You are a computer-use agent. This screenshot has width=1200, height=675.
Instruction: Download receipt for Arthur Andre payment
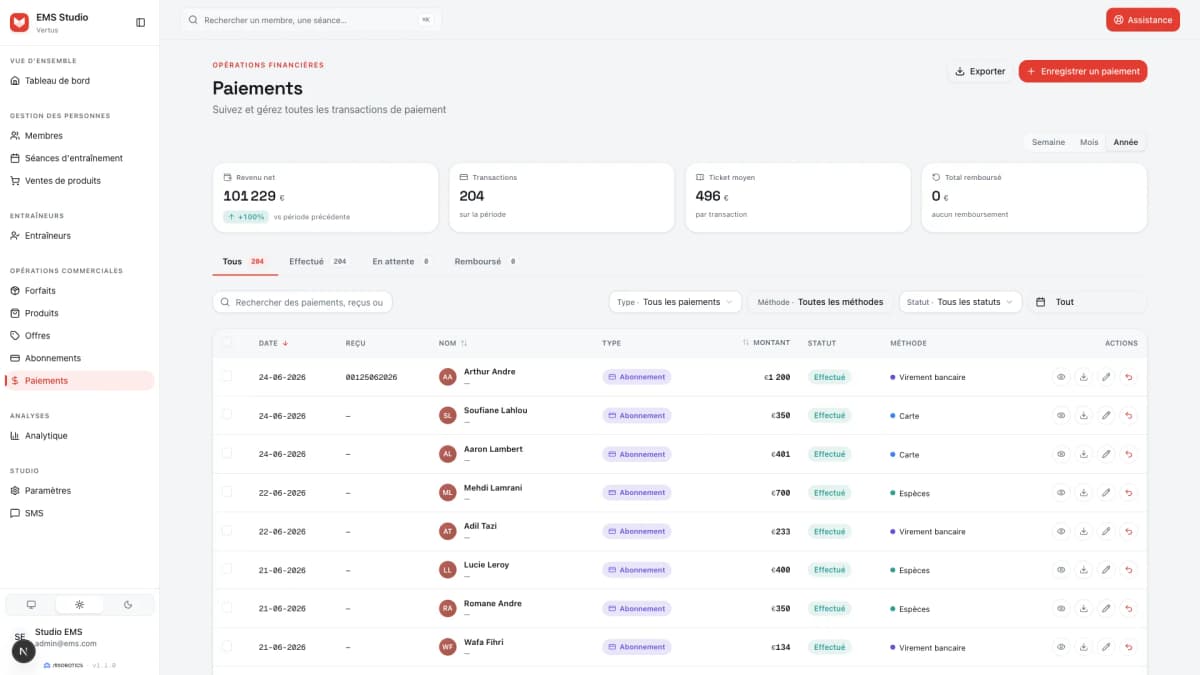1083,377
